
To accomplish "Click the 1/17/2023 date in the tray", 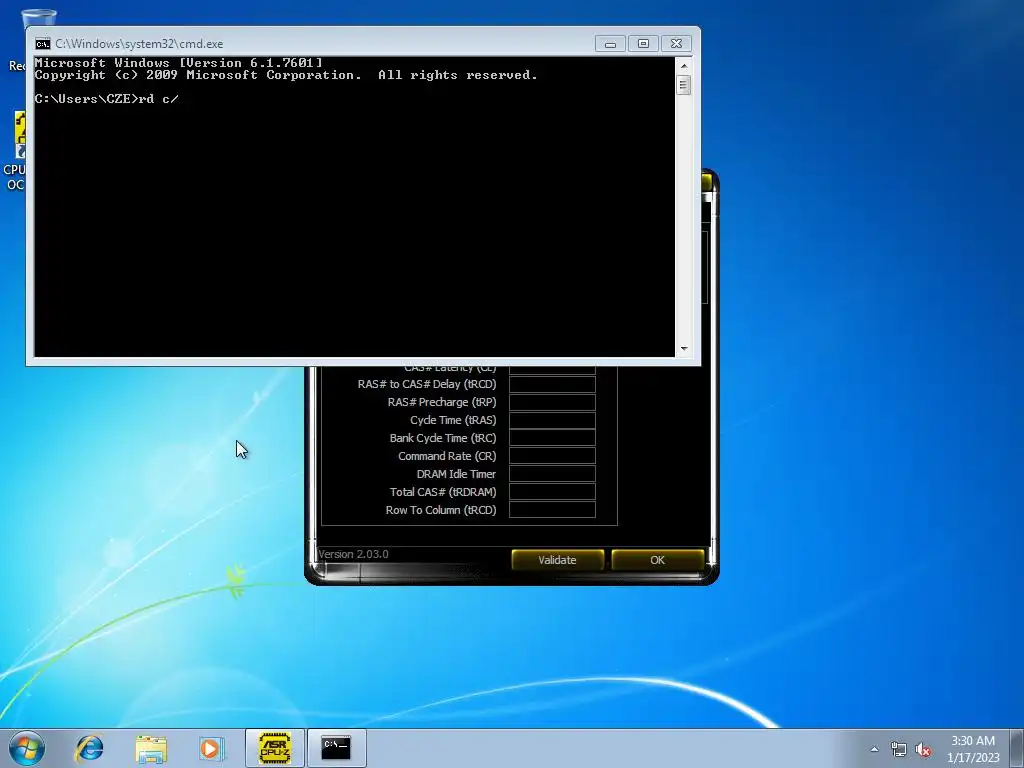I will coord(973,758).
